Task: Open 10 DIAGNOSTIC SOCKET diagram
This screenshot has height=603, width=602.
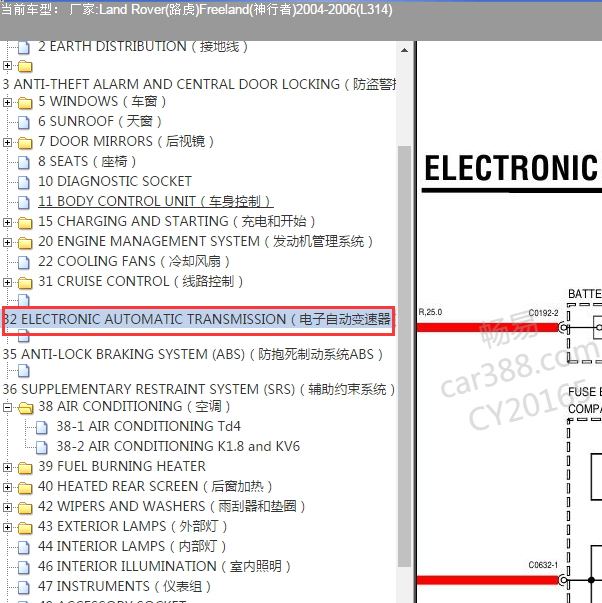Action: (115, 182)
